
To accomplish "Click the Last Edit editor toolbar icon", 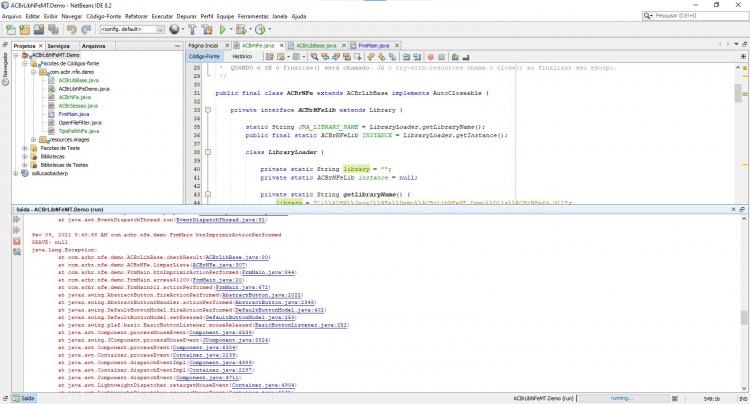I will (x=270, y=57).
